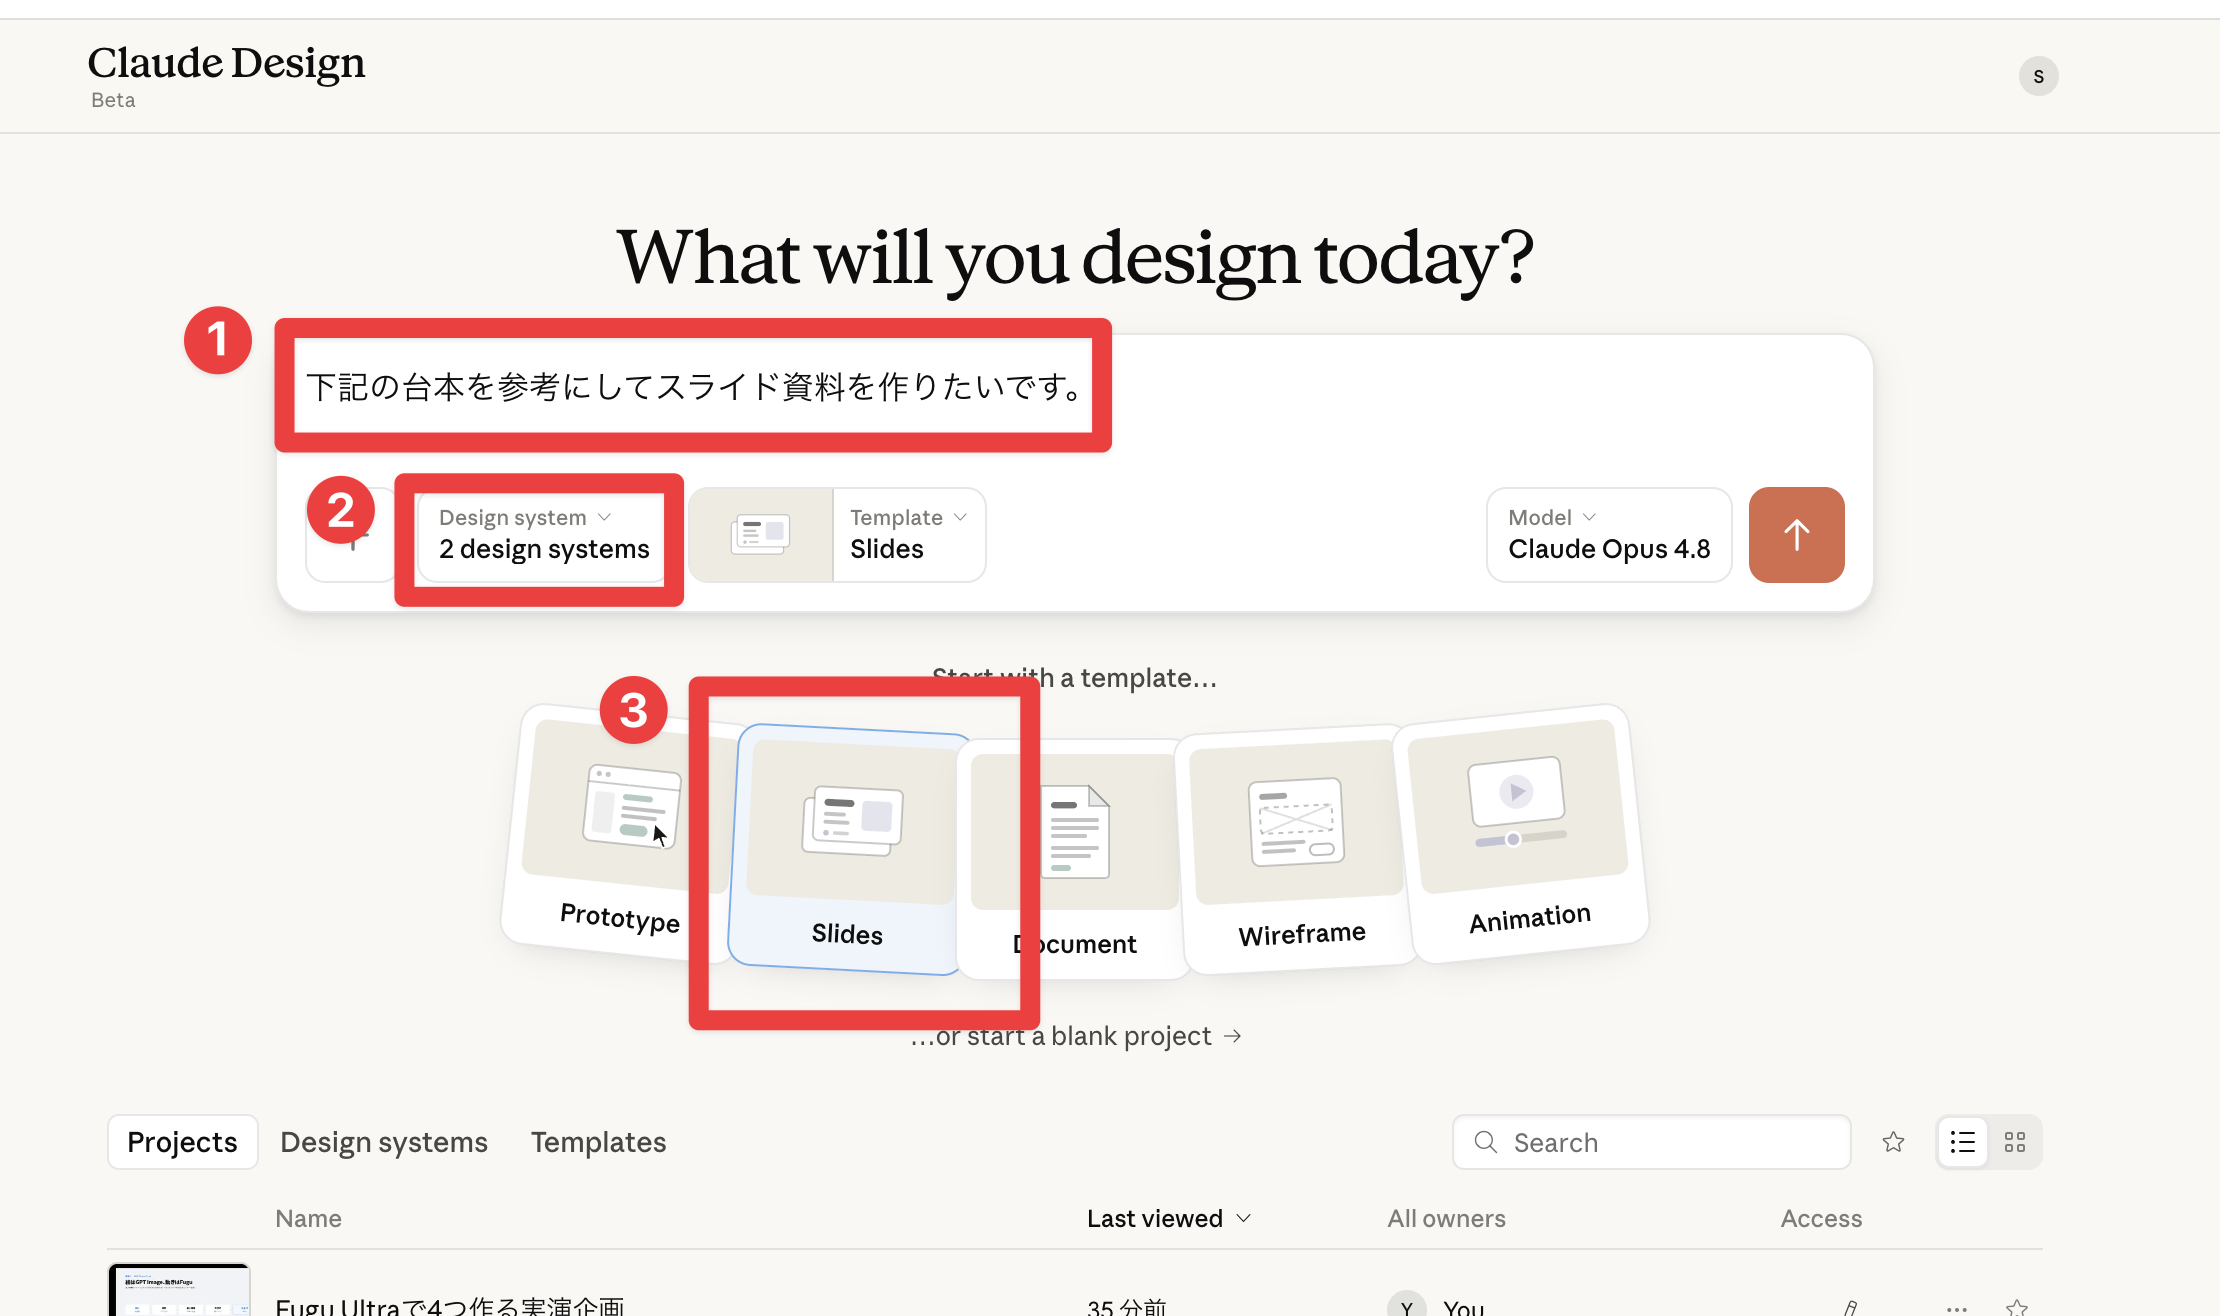This screenshot has height=1316, width=2220.
Task: Click the Name column header
Action: pyautogui.click(x=308, y=1218)
